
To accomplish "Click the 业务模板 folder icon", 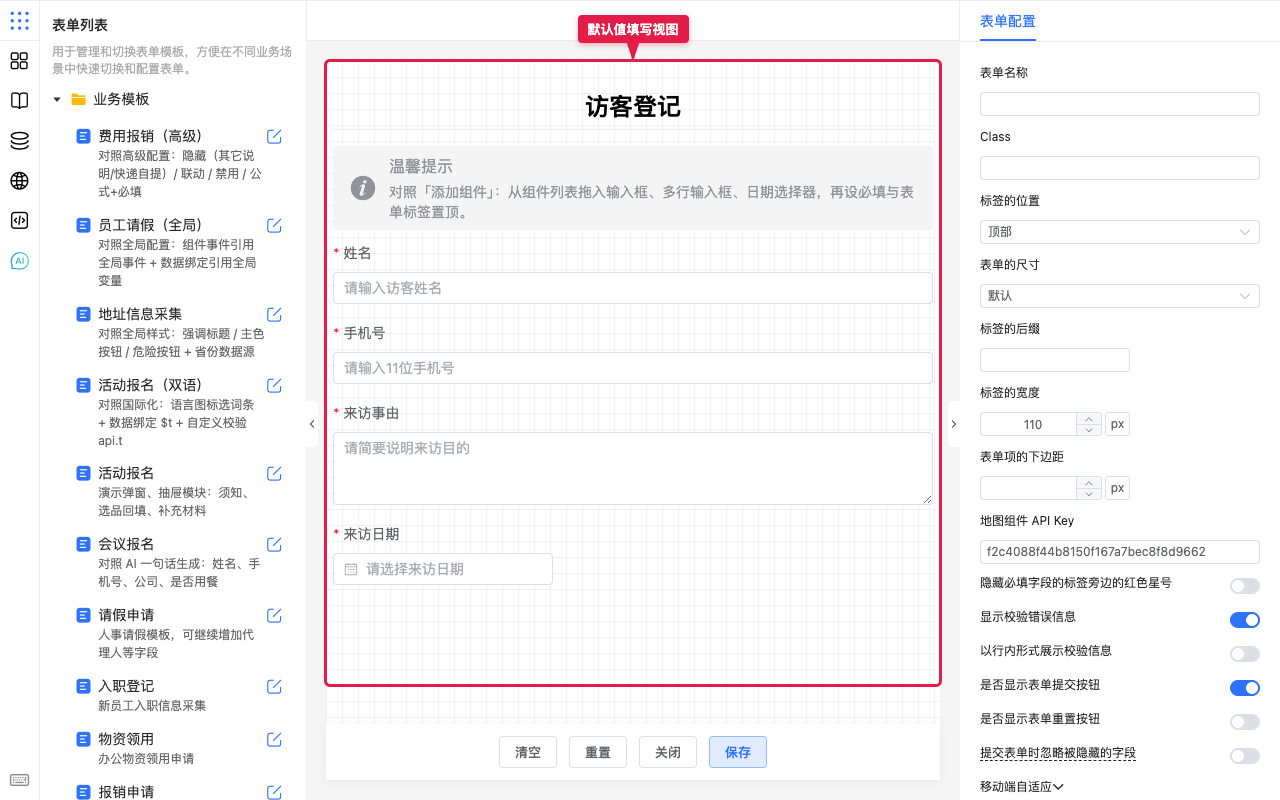I will 78,99.
